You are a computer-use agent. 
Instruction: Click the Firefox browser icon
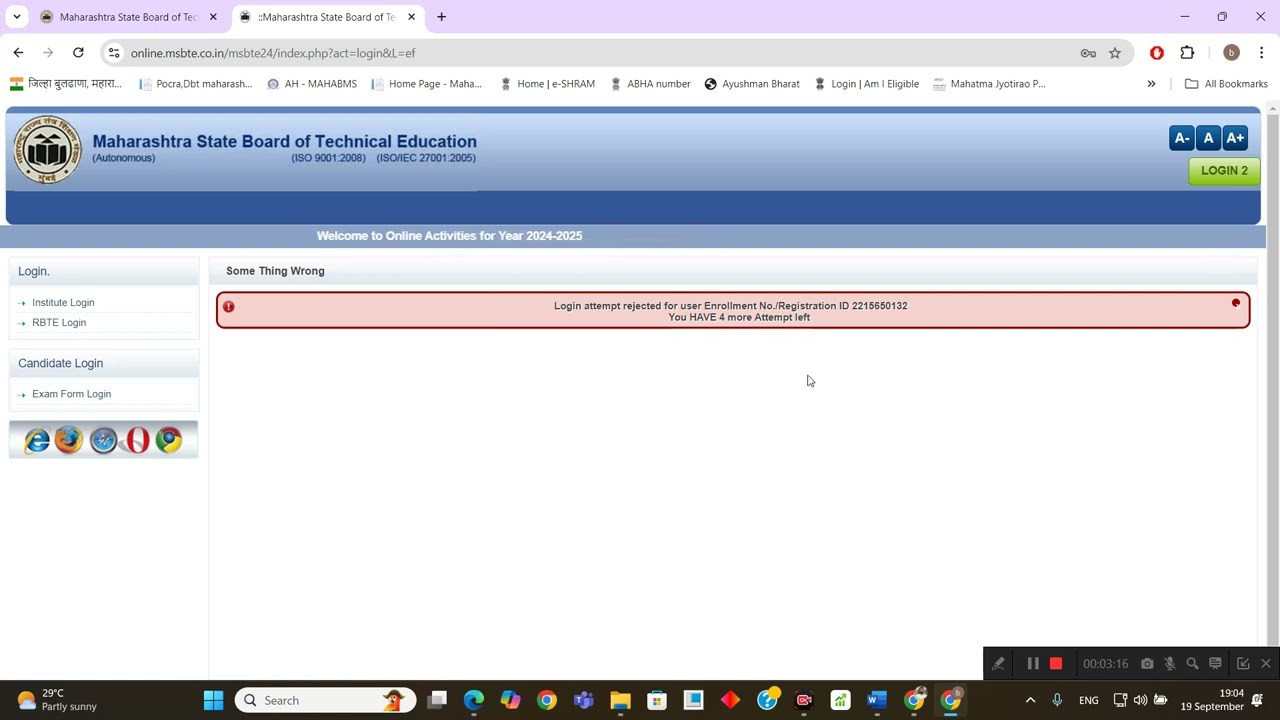[69, 440]
